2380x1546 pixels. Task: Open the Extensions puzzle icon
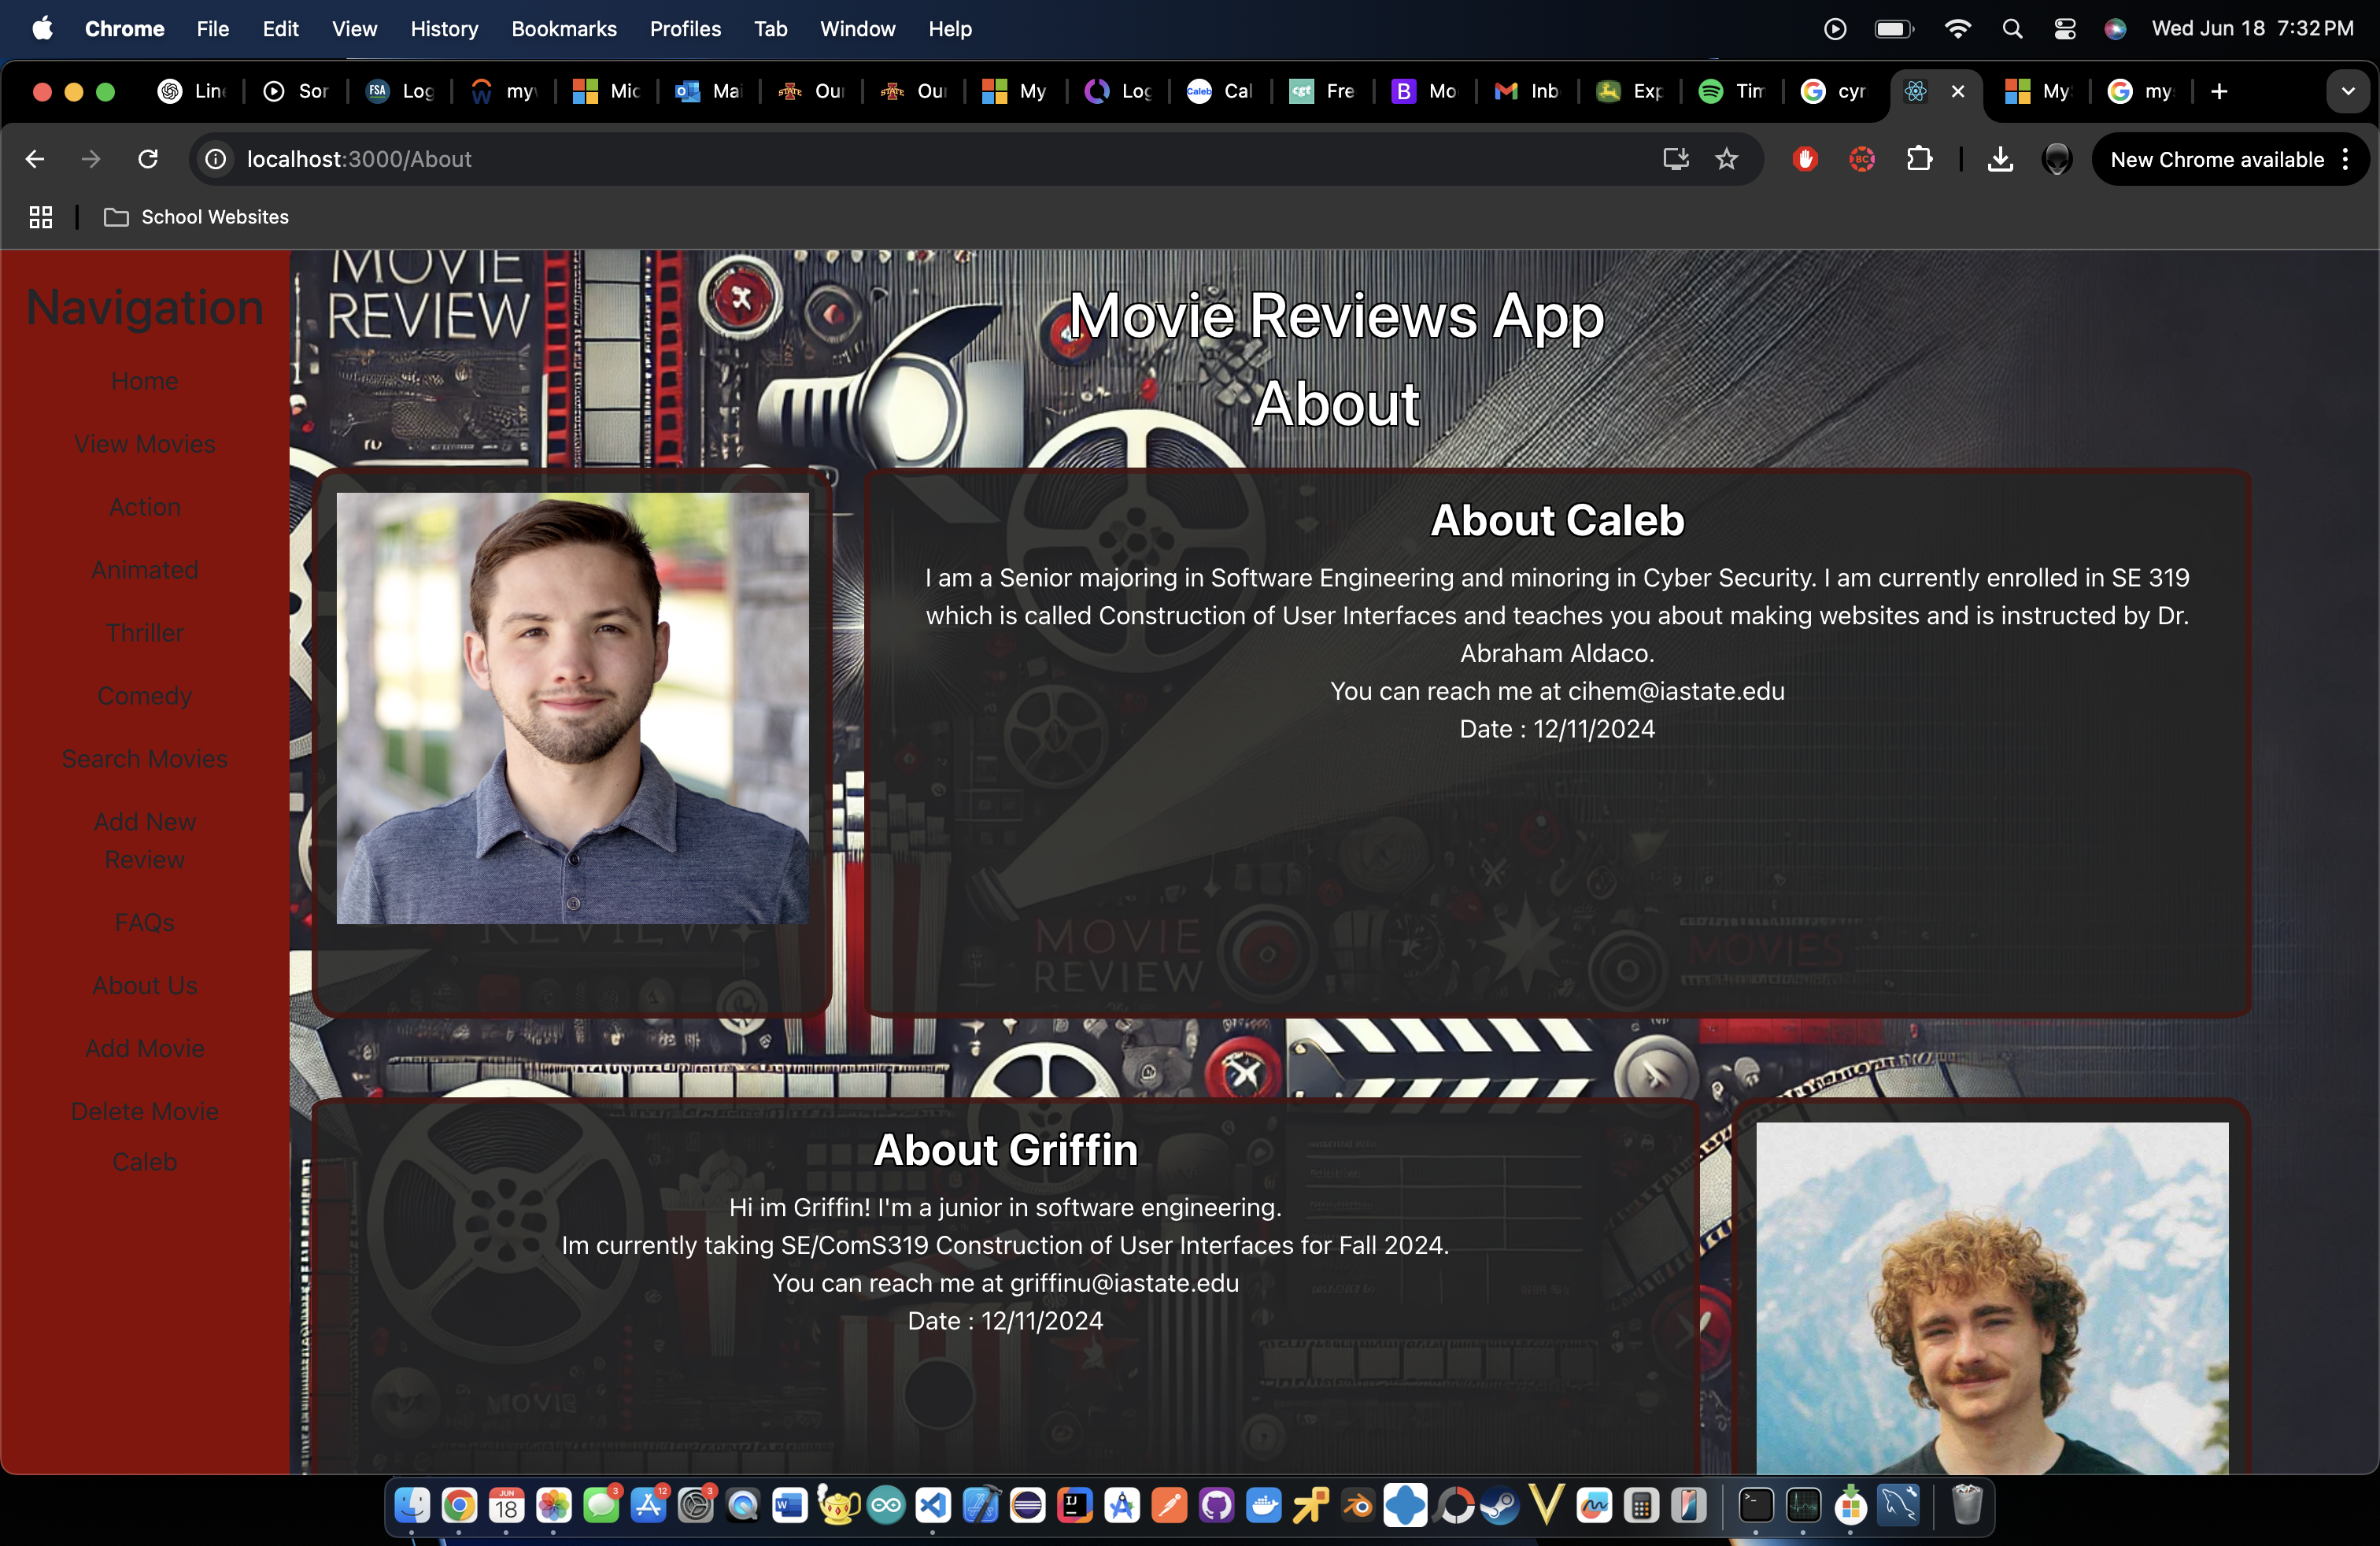1919,159
